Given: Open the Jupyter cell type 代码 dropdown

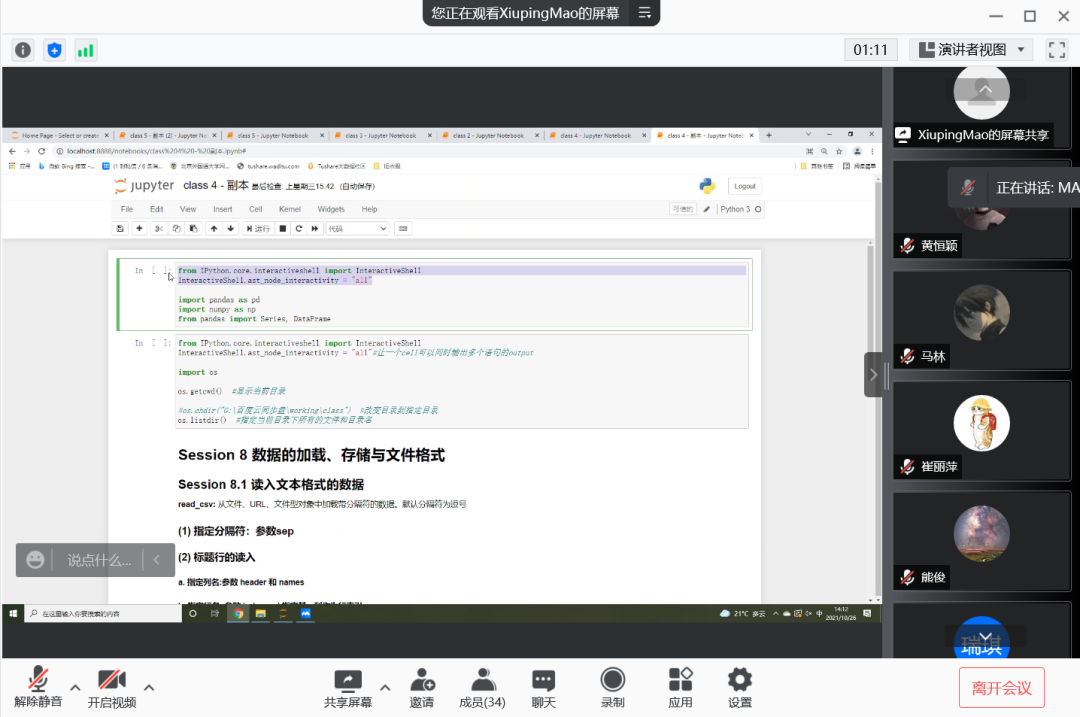Looking at the screenshot, I should coord(357,229).
